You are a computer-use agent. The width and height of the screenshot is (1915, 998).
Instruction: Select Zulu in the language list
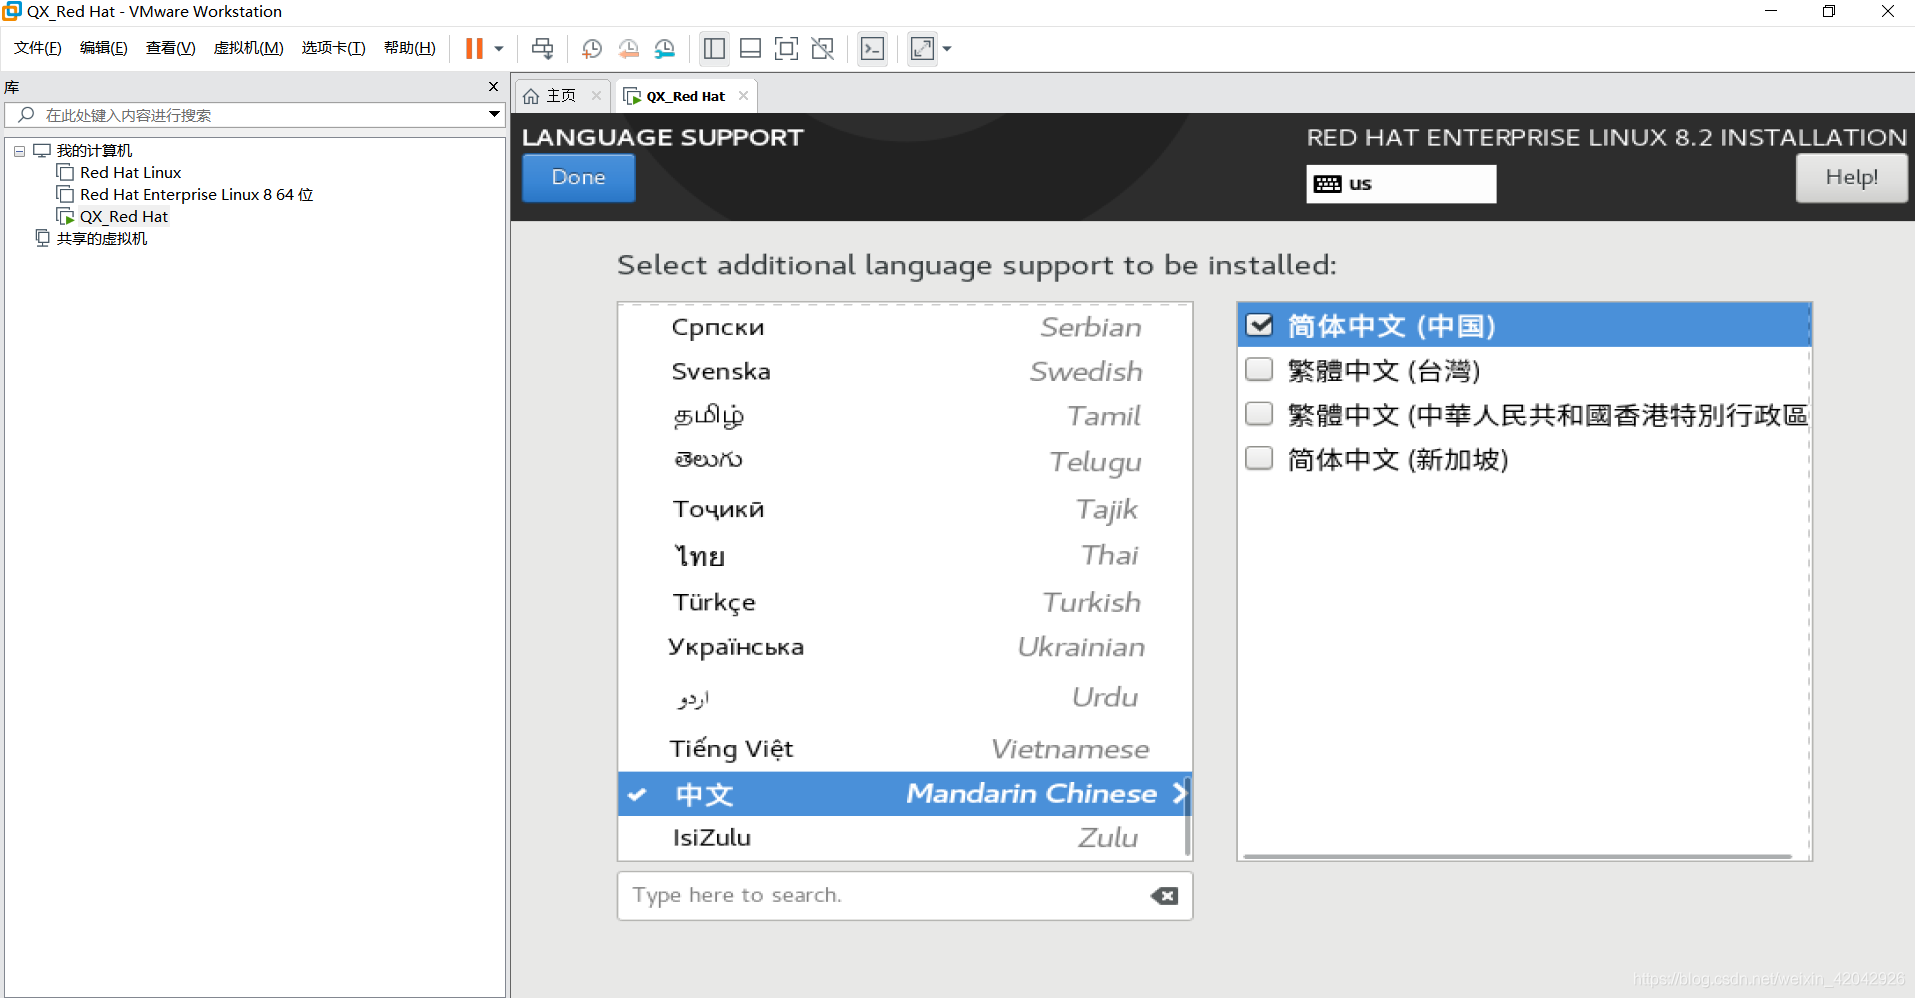[904, 838]
